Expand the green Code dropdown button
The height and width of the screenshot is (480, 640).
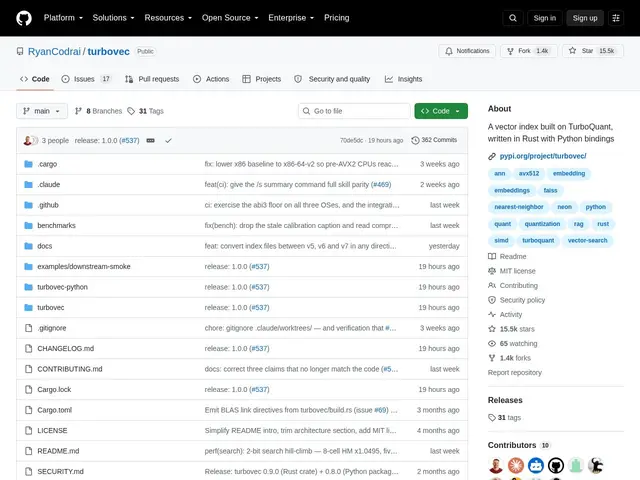(441, 111)
